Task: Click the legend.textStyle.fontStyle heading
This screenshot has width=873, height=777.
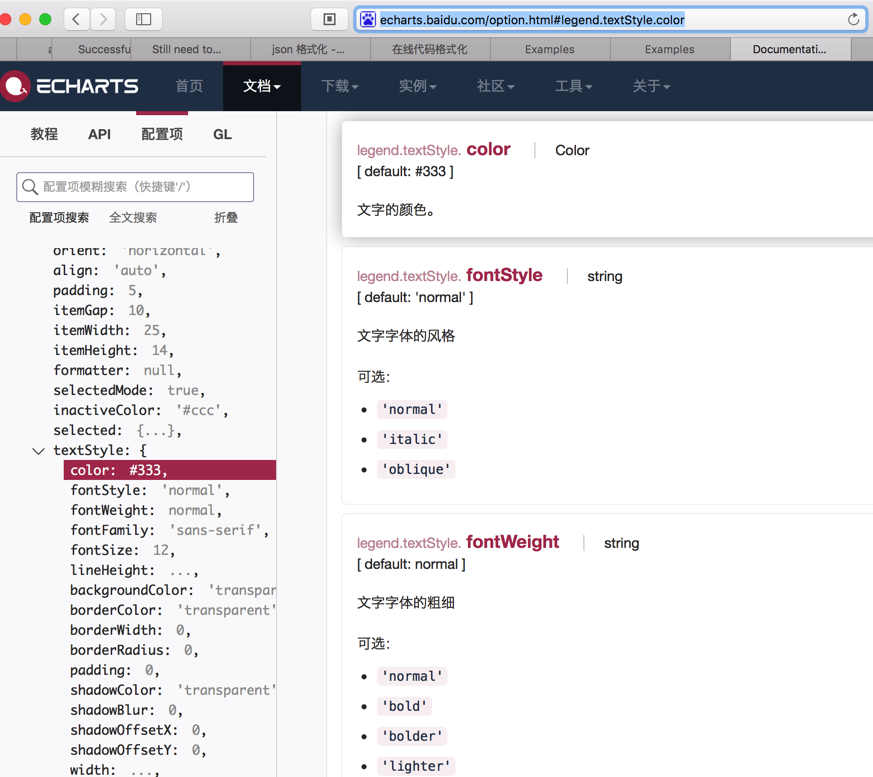Action: point(450,276)
